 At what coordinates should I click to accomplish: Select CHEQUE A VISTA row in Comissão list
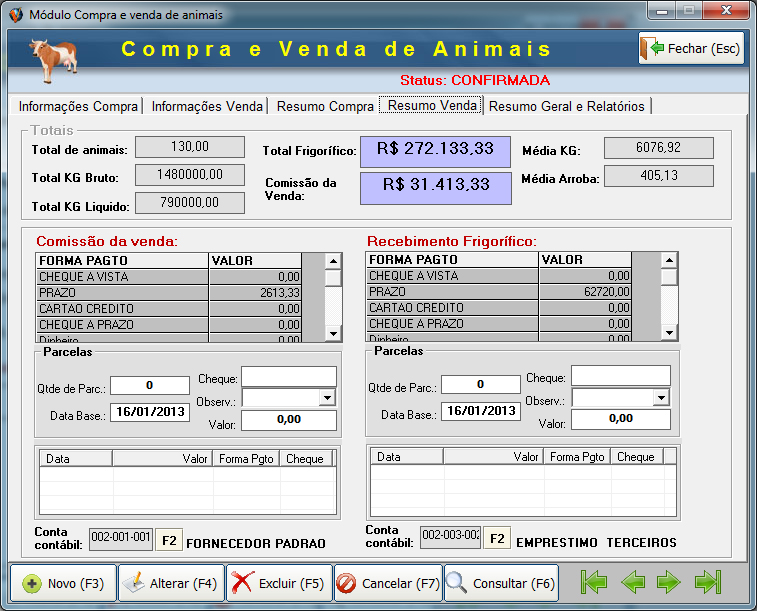169,277
